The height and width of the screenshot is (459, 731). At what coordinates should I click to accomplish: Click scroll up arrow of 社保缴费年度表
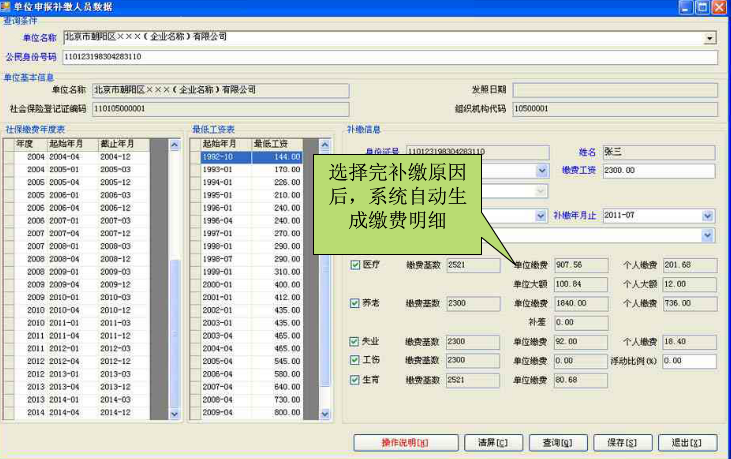174,145
